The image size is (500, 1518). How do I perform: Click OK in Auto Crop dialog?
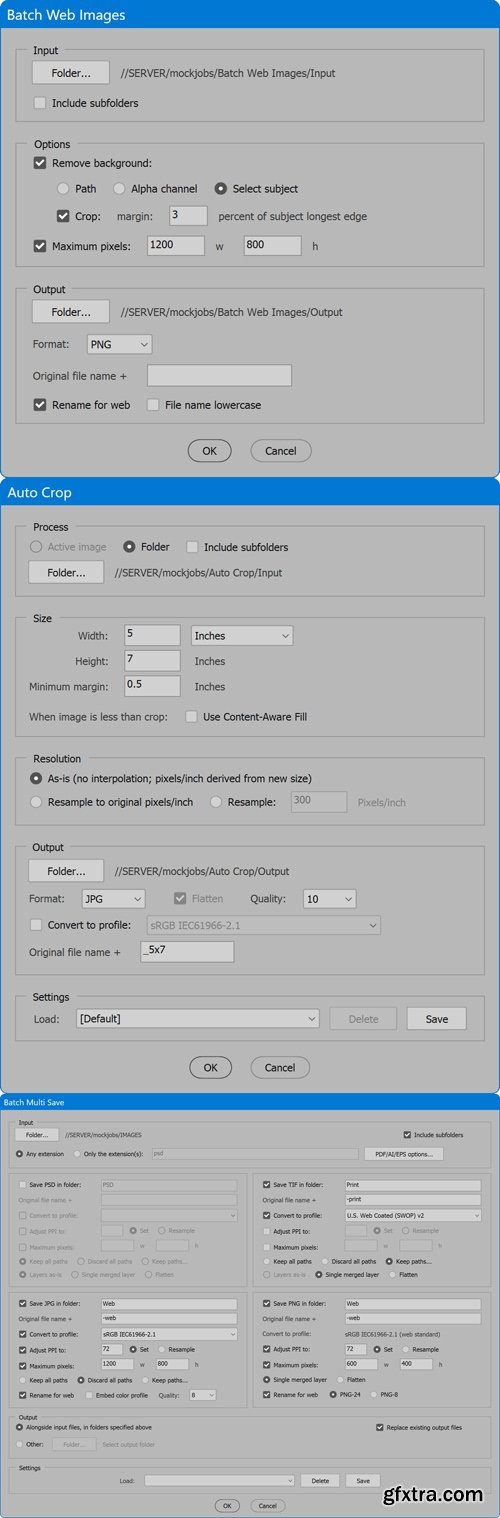coord(210,1067)
